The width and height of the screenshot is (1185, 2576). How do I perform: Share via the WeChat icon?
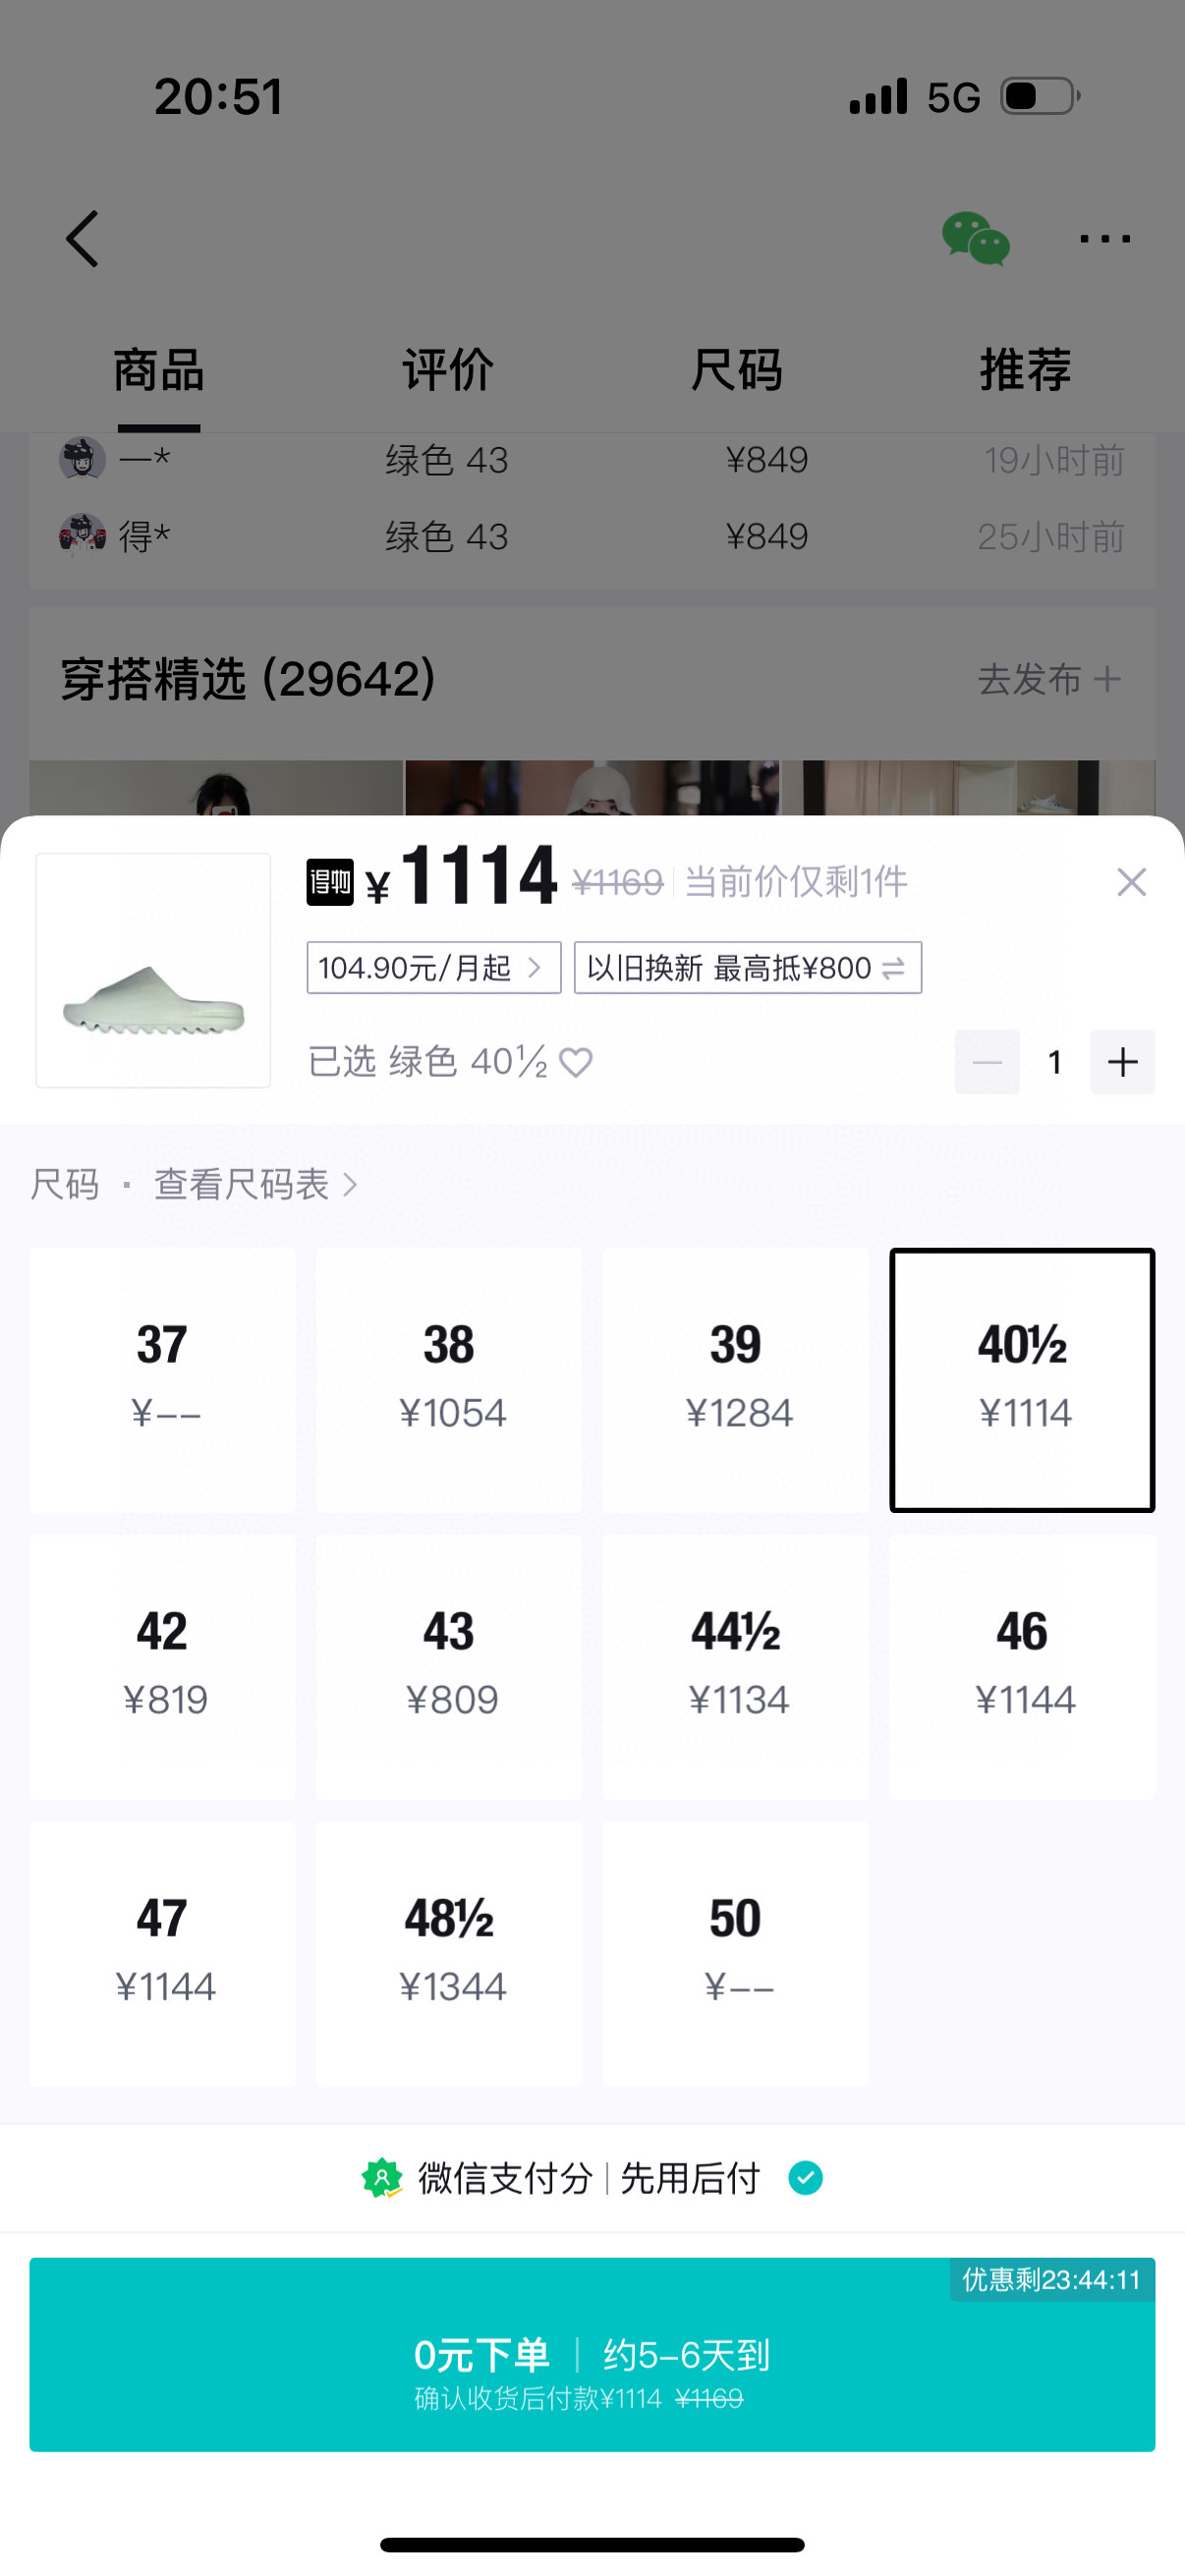click(x=975, y=239)
